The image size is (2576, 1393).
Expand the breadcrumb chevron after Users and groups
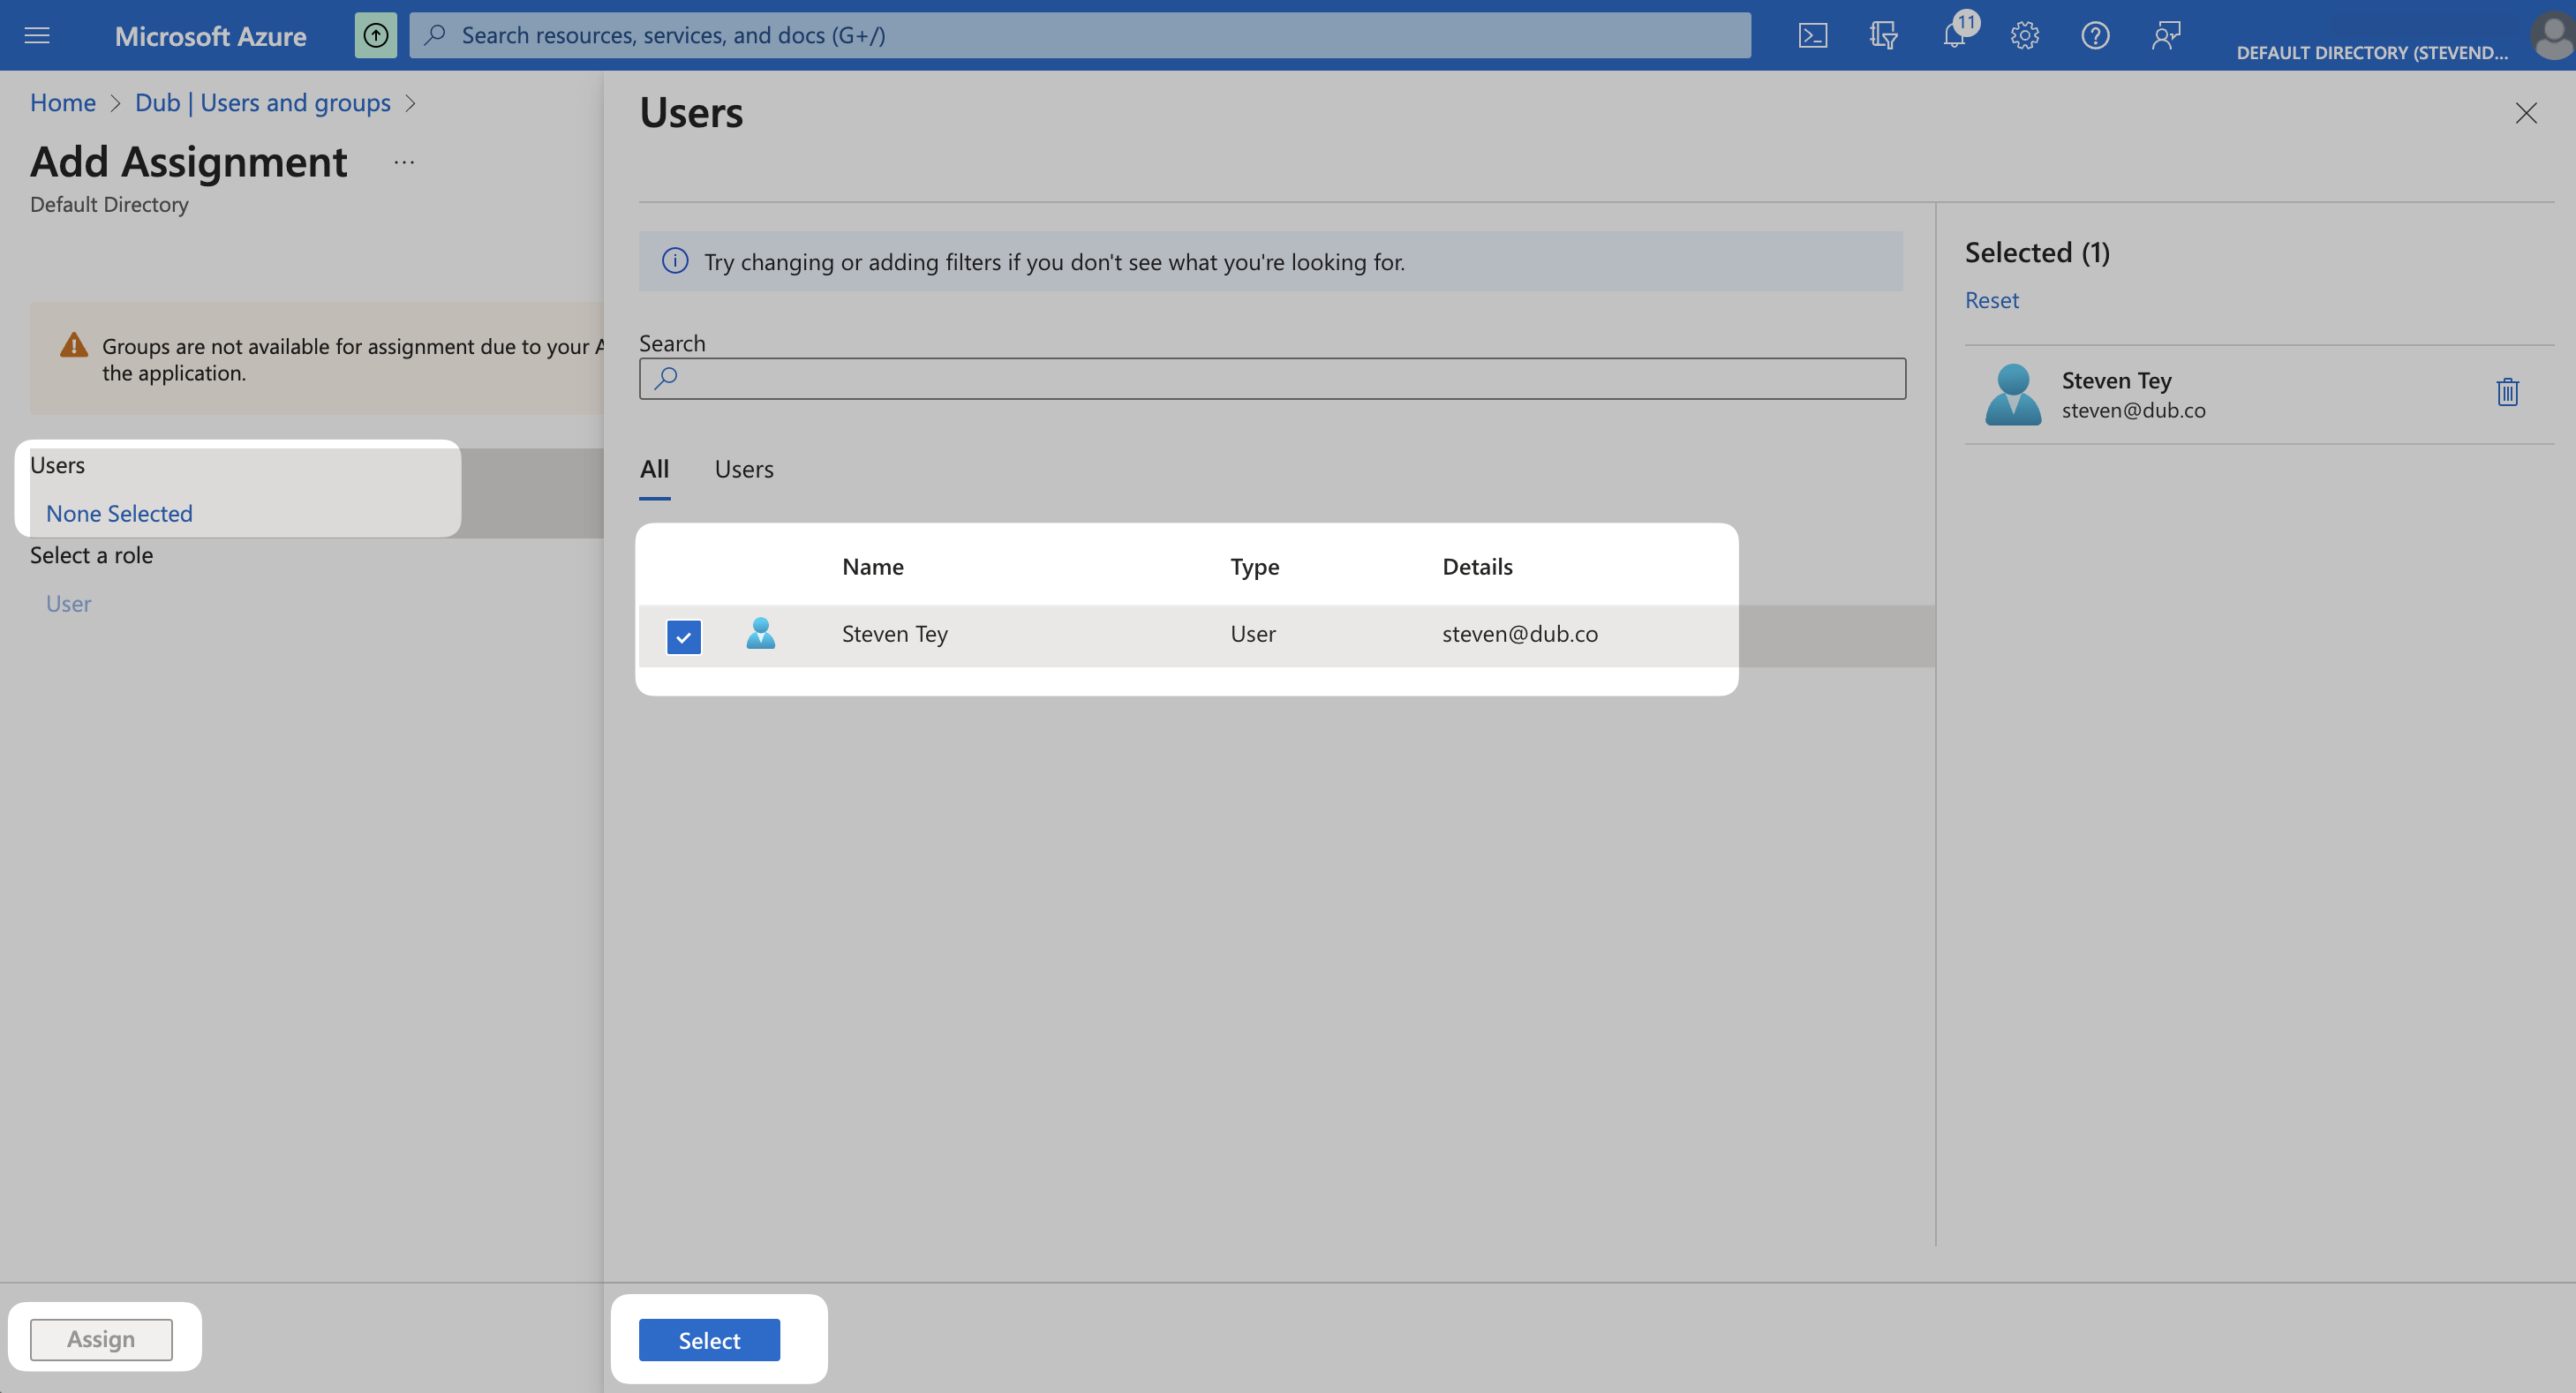[410, 103]
